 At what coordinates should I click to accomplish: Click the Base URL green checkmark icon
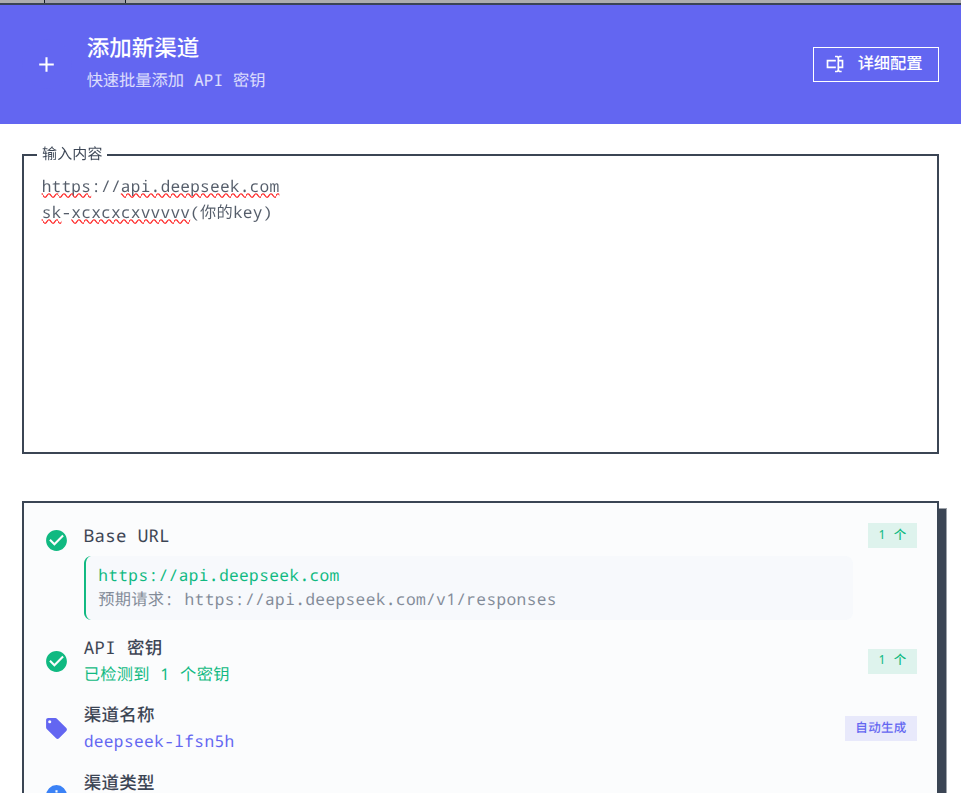(x=56, y=540)
